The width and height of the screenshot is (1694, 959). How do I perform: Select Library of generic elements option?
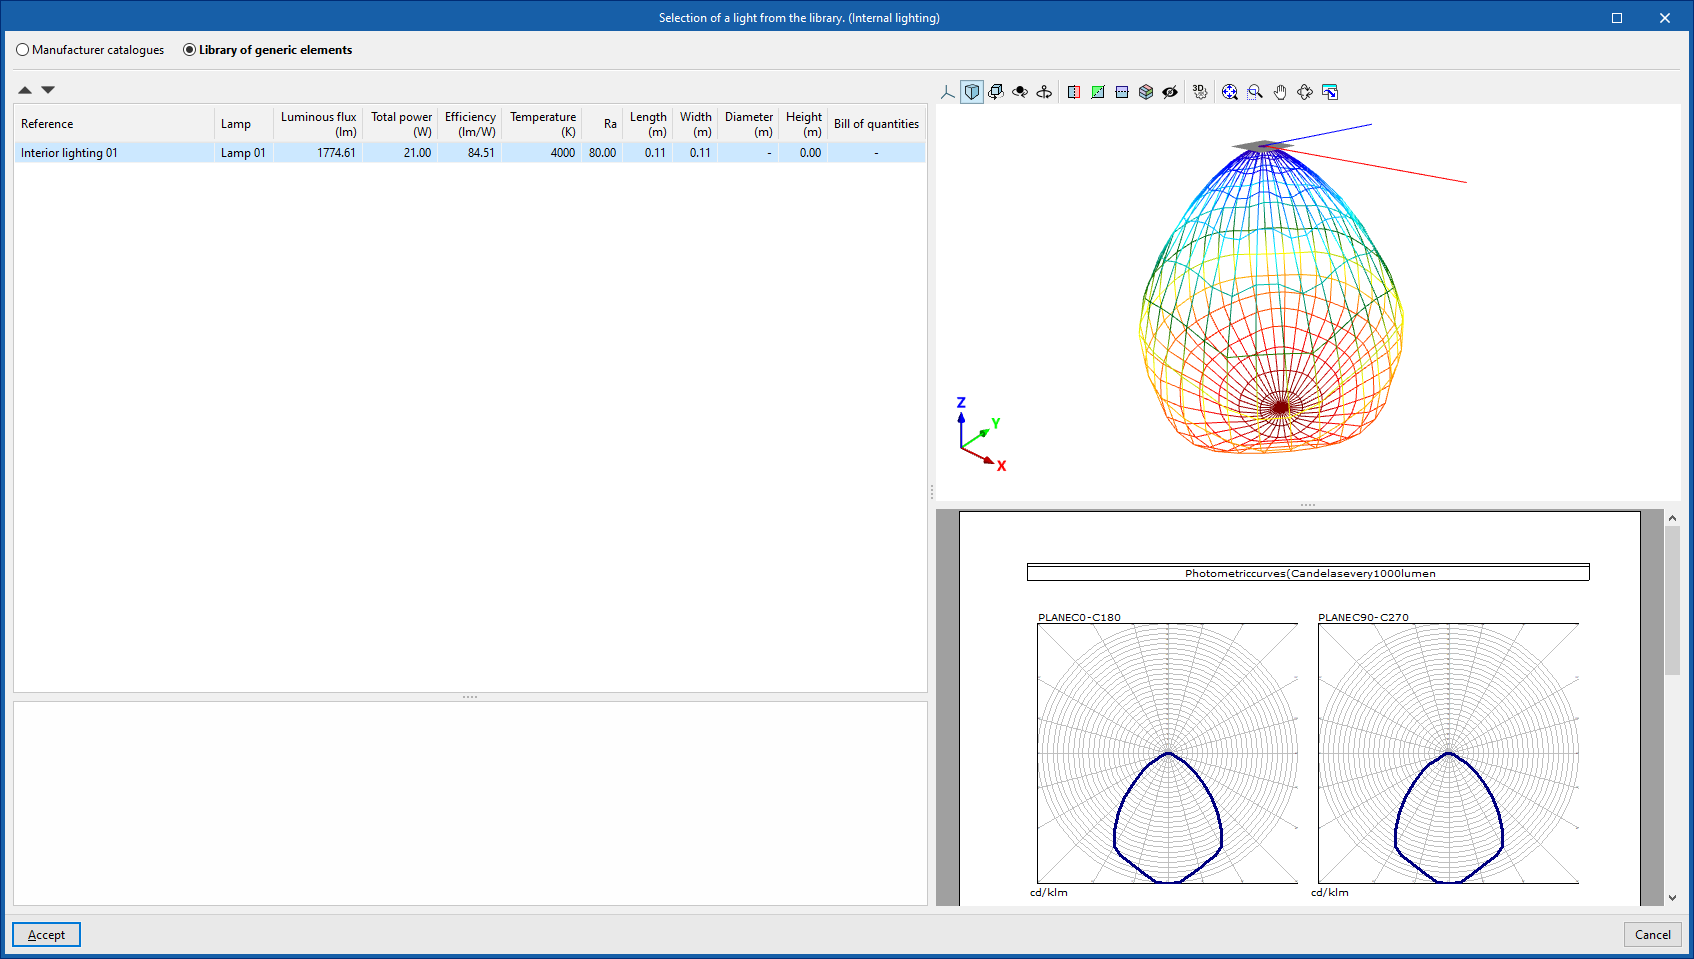click(190, 50)
